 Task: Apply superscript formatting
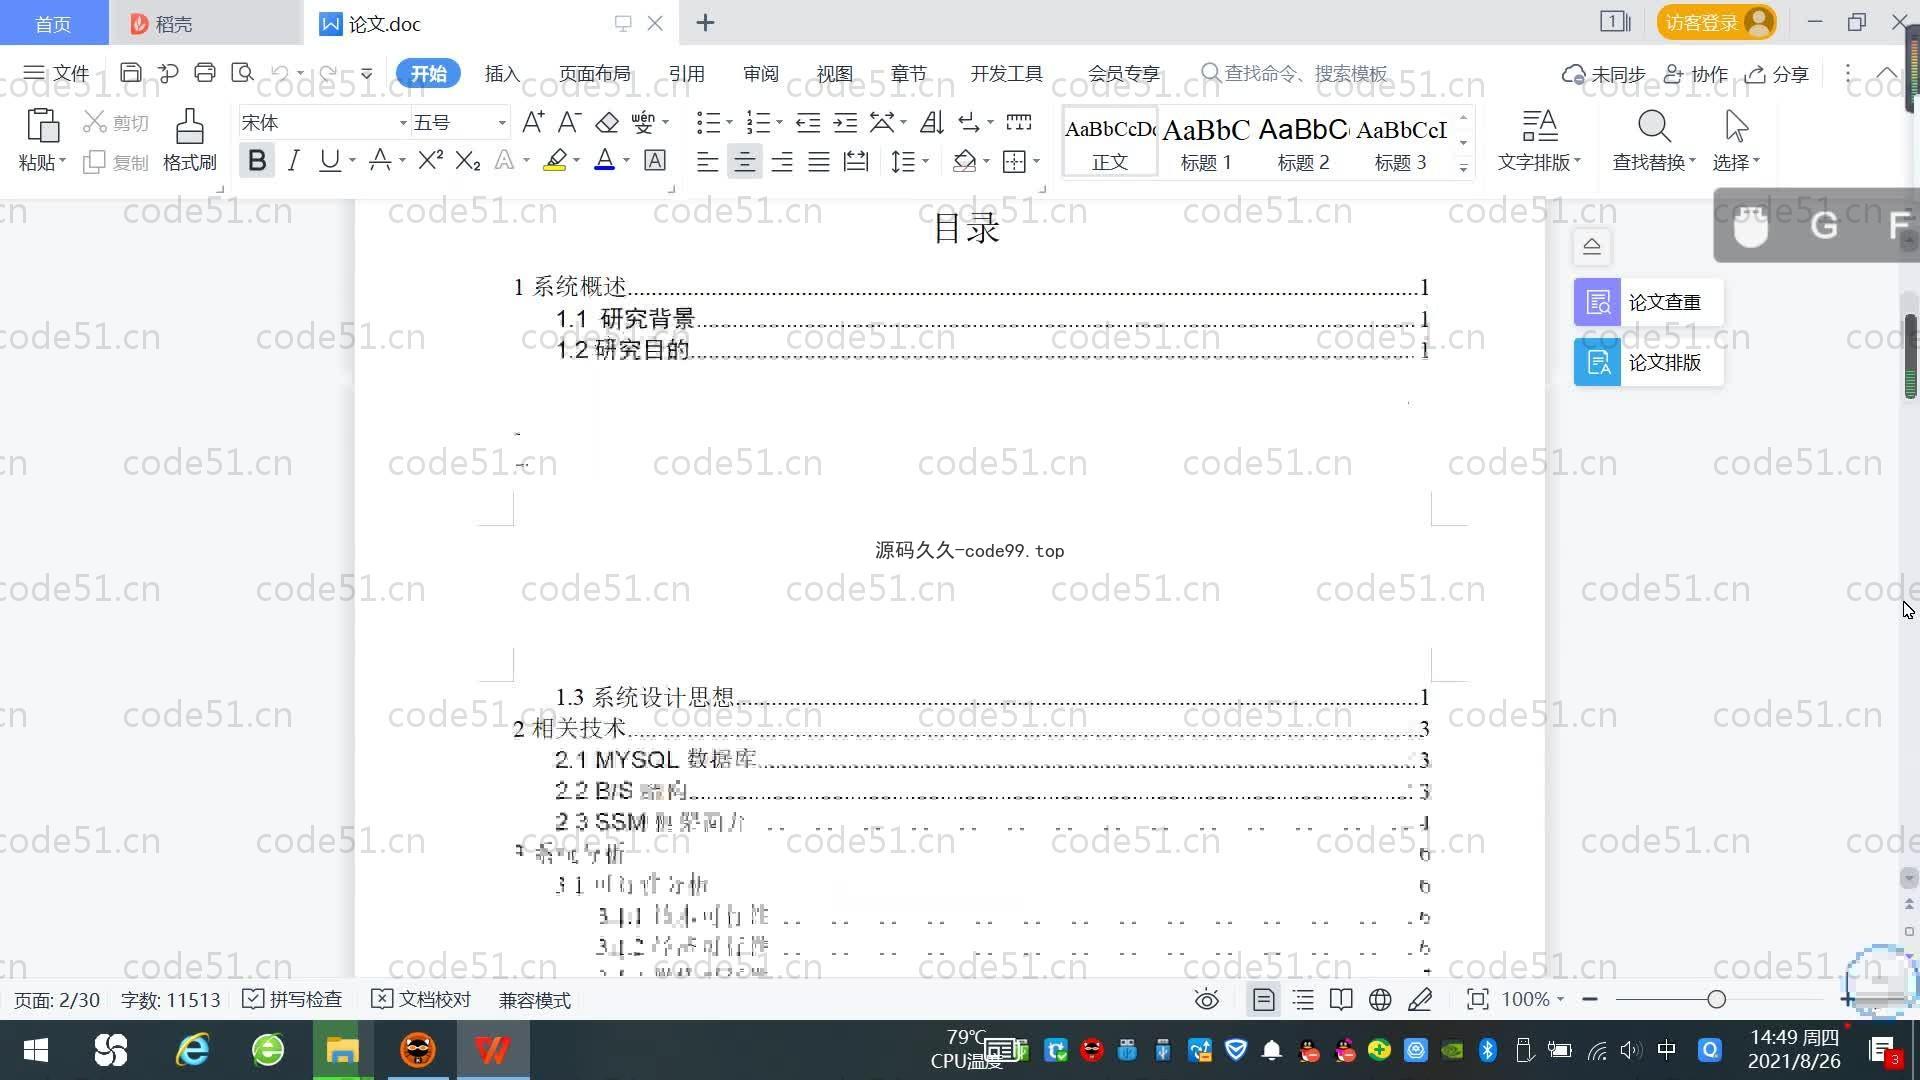430,160
